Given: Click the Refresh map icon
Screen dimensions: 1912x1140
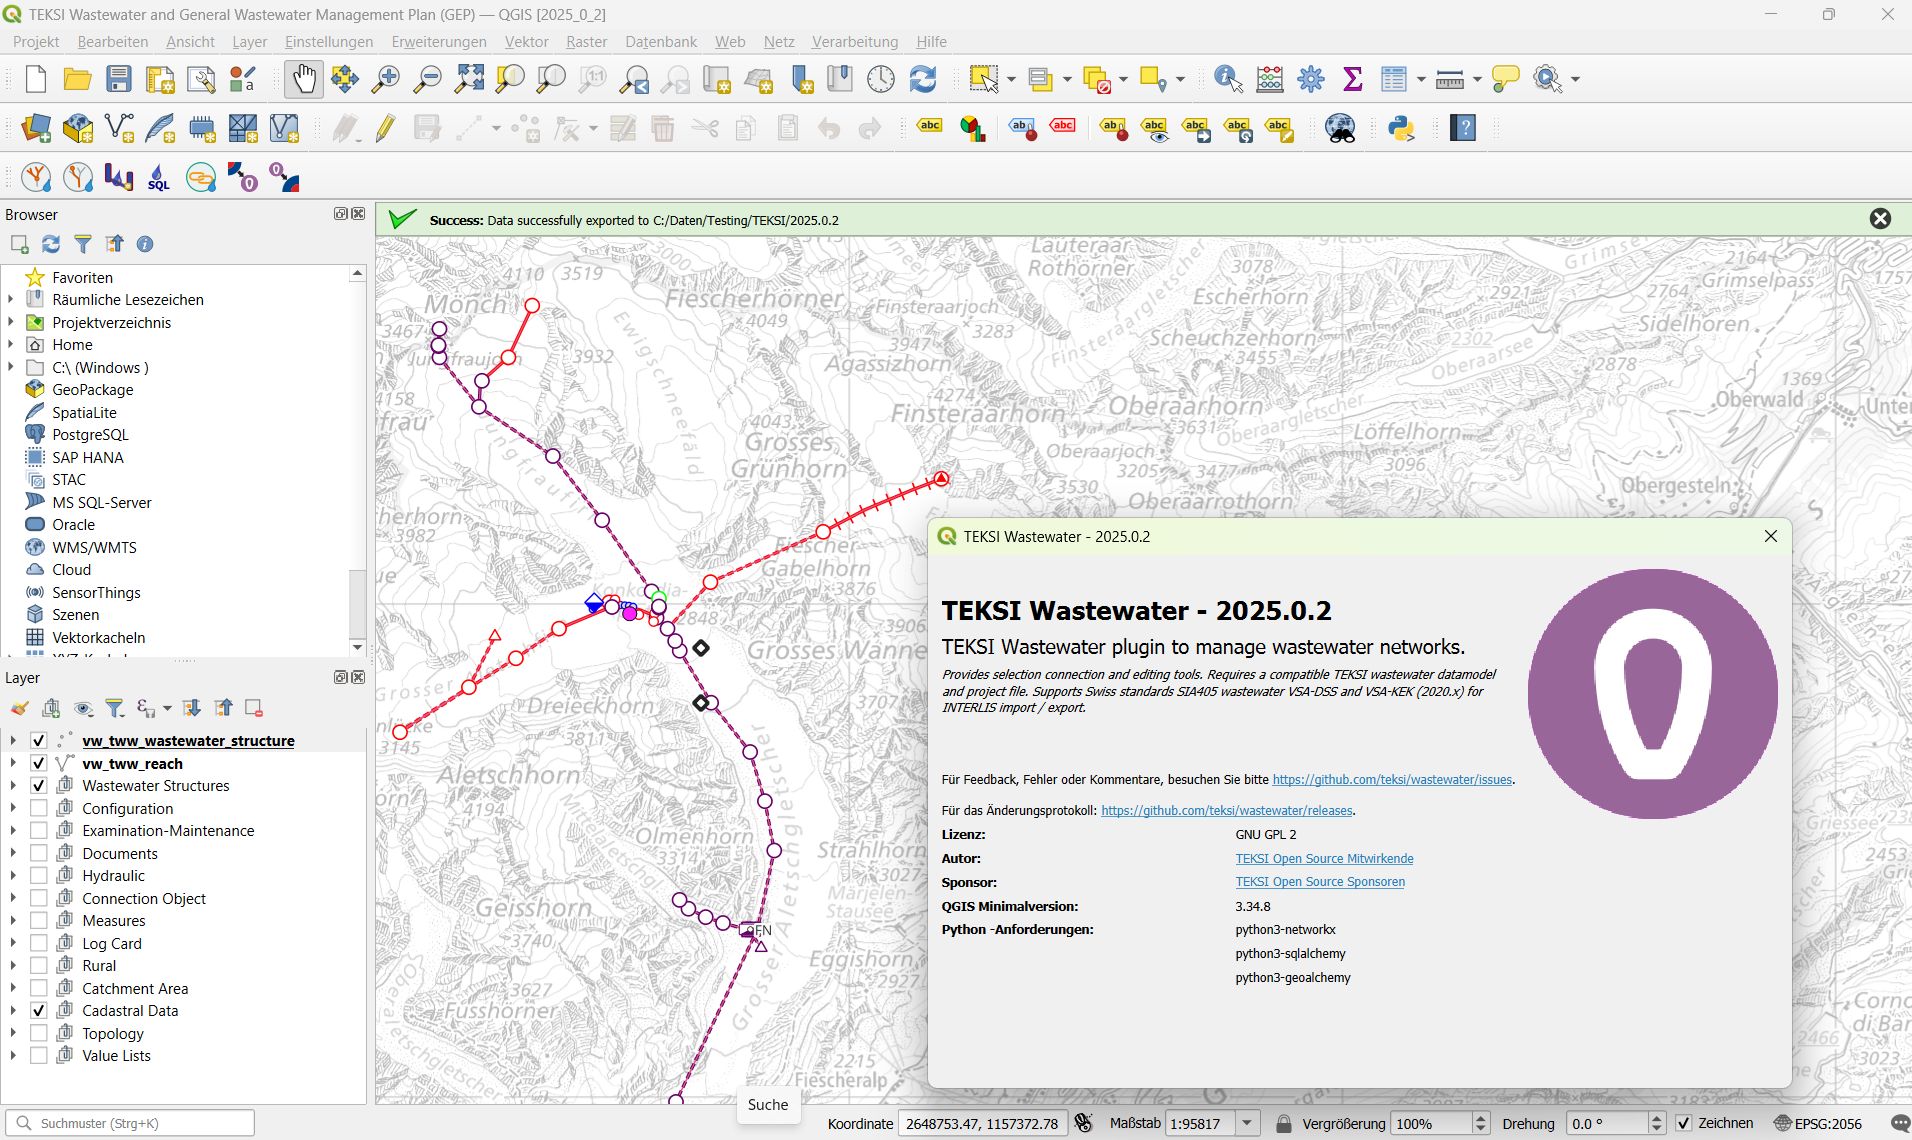Looking at the screenshot, I should [x=922, y=79].
